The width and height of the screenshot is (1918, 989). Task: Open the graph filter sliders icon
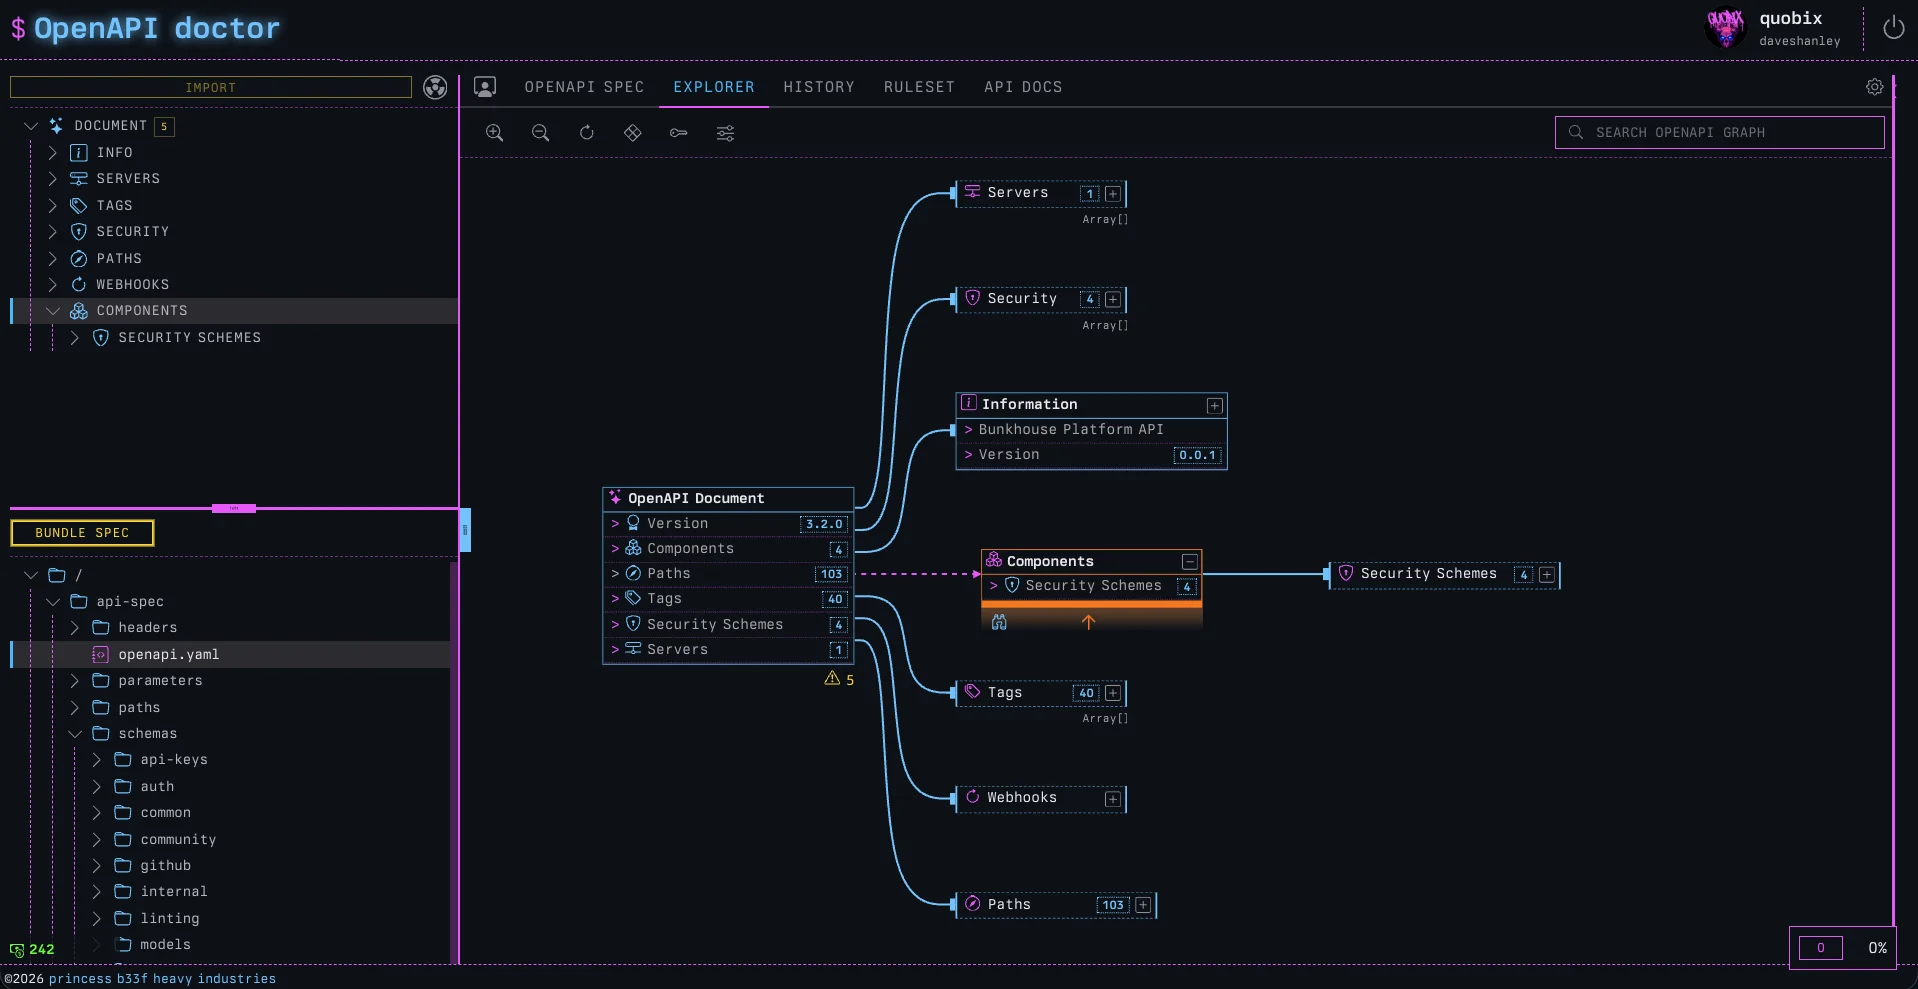(726, 133)
